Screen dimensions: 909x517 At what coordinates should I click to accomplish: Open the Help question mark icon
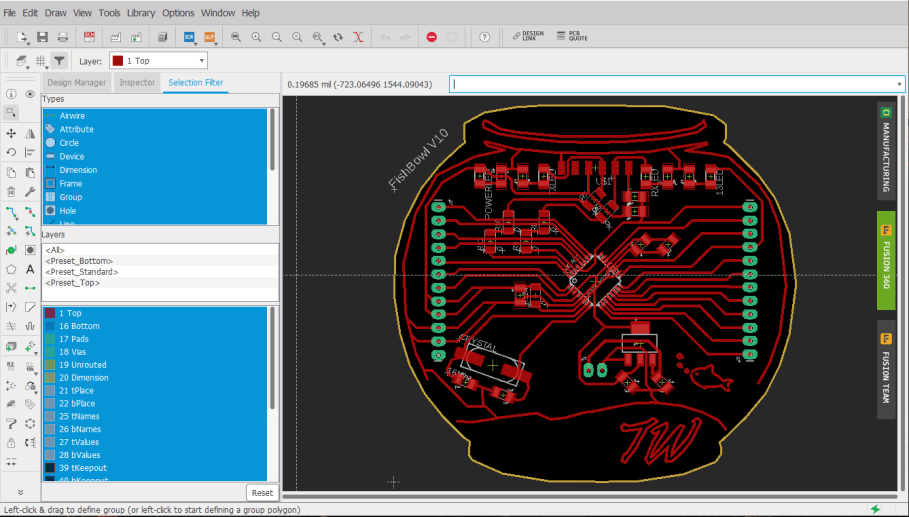pos(484,37)
